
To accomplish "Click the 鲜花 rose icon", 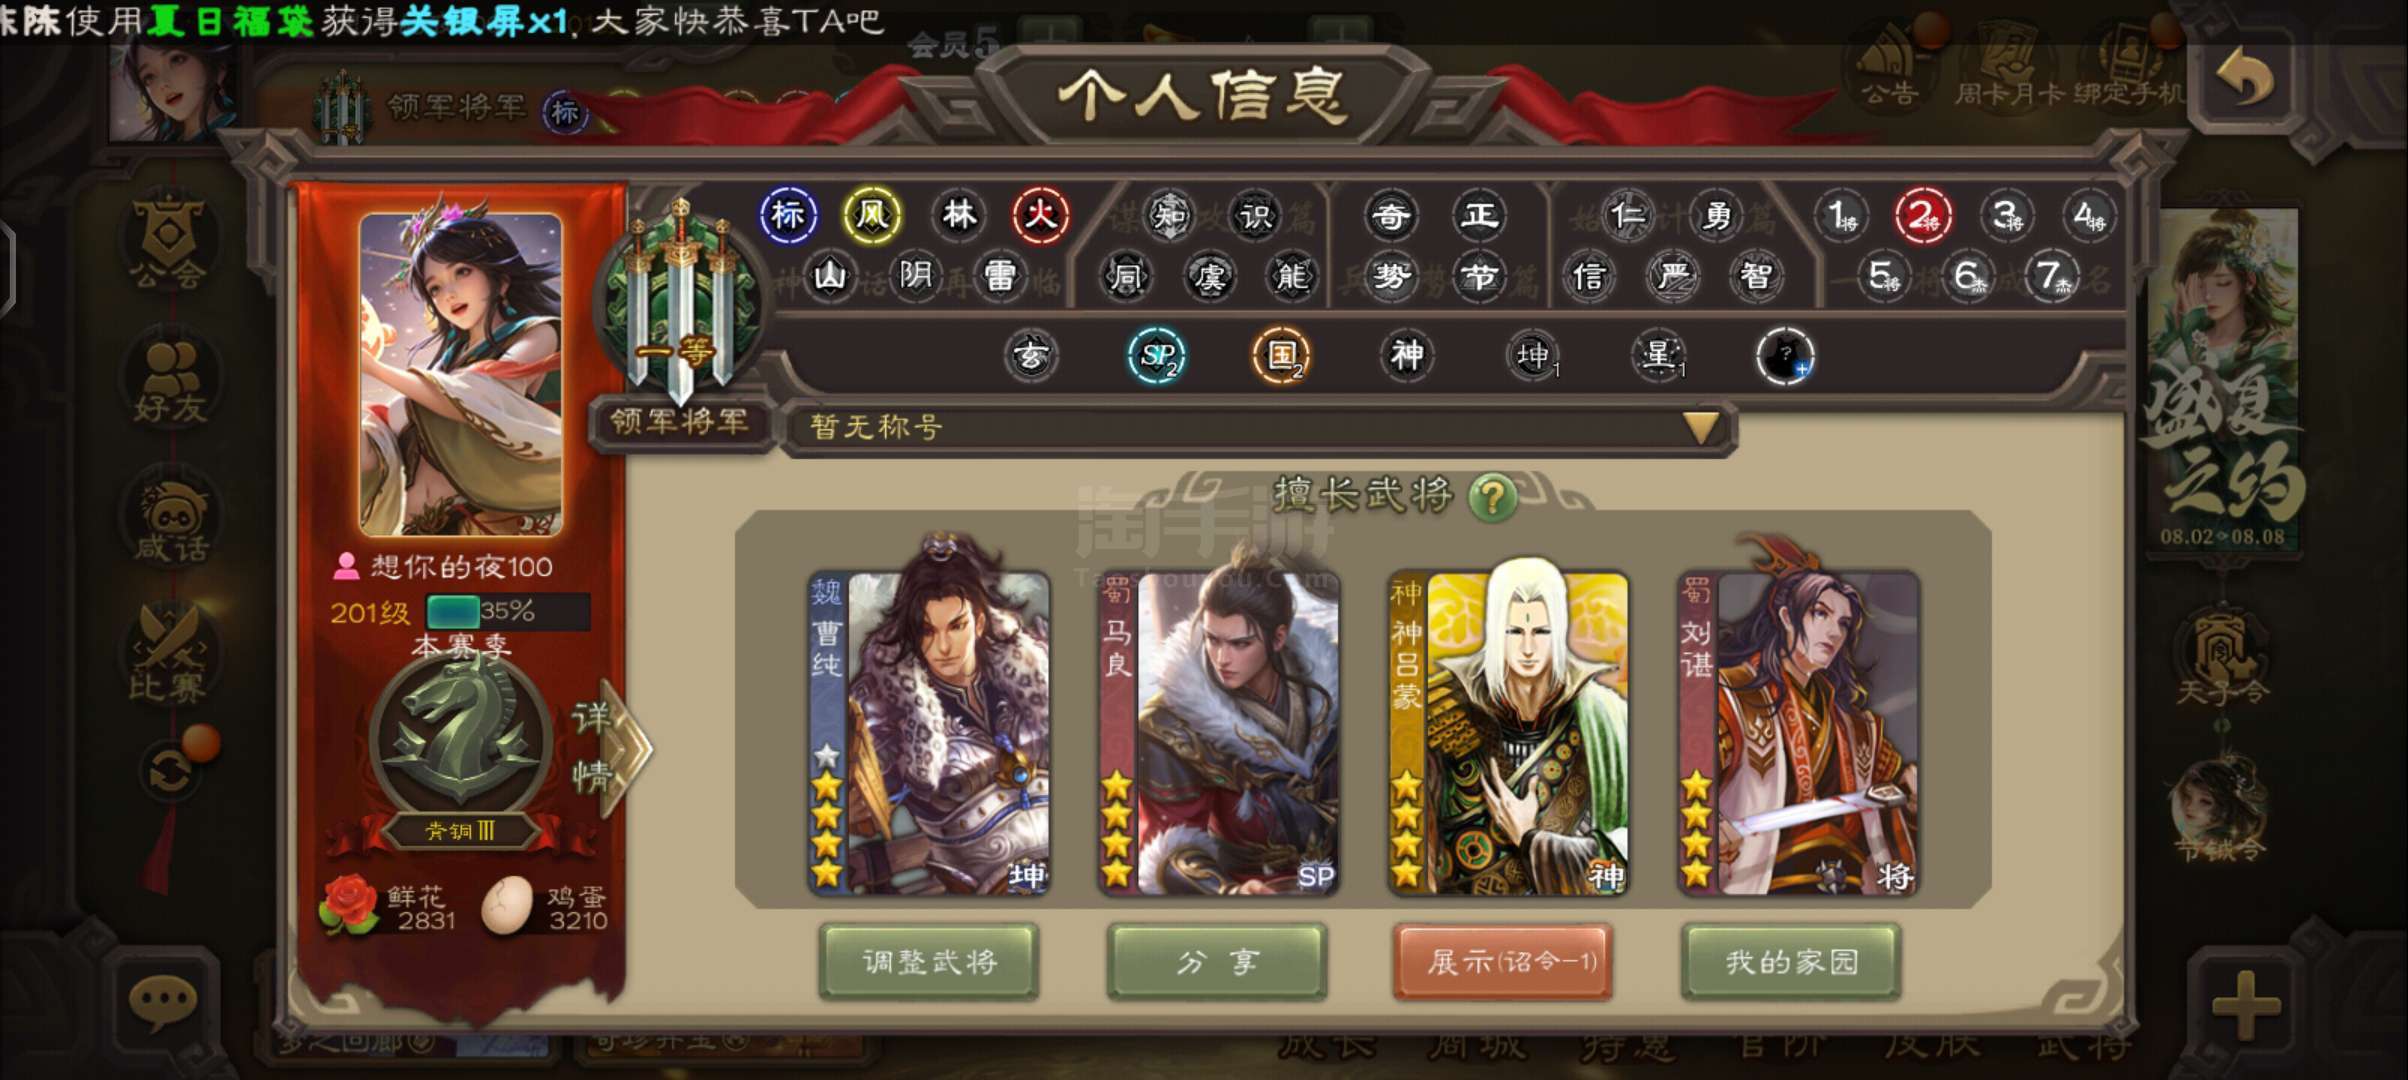I will (x=350, y=906).
